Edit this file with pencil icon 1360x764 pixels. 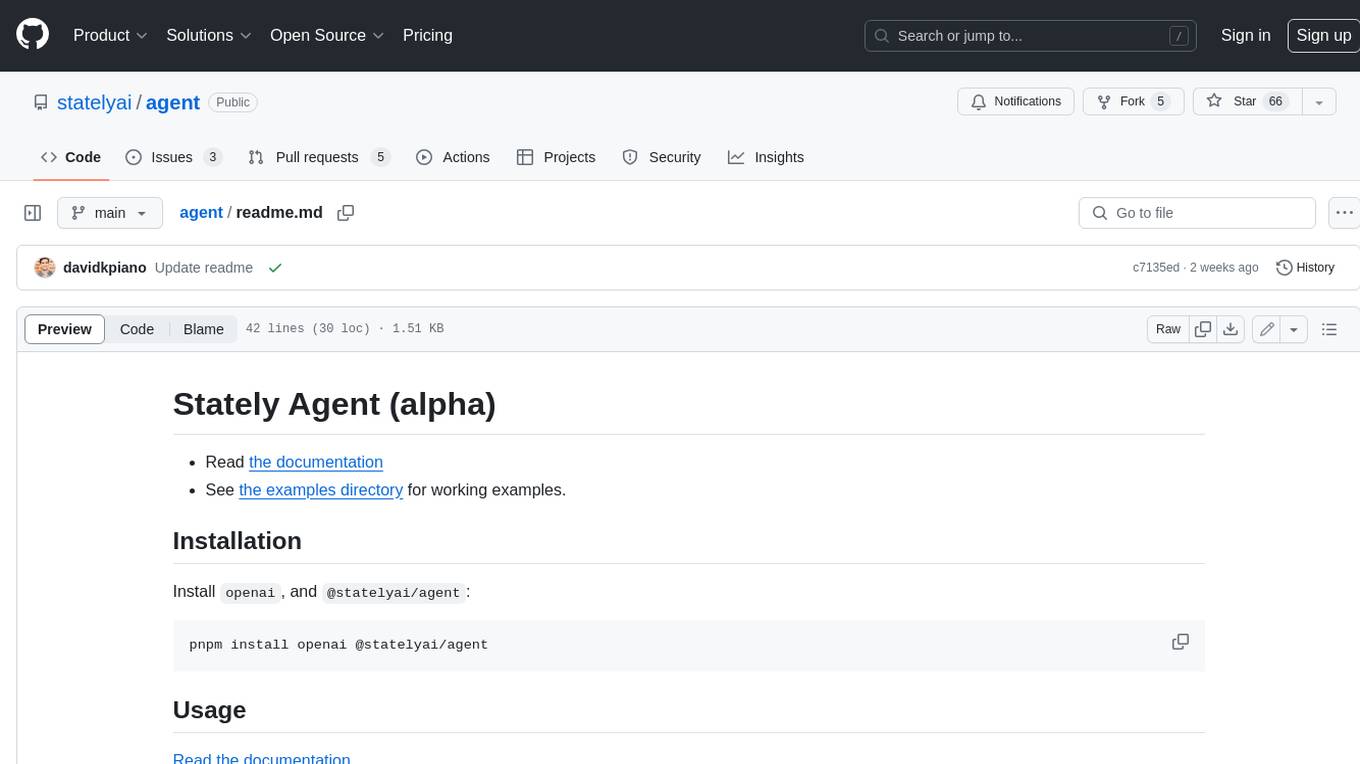(1267, 329)
